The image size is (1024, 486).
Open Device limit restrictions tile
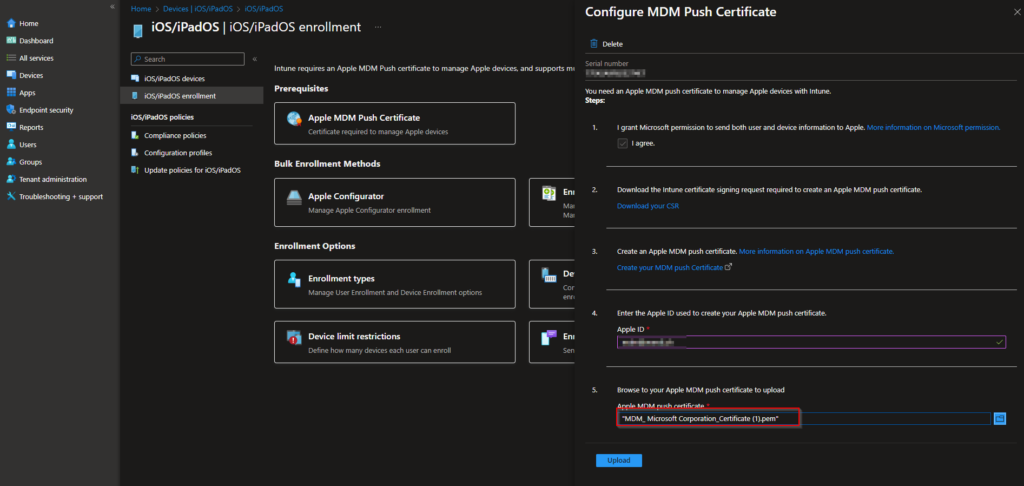pos(394,342)
